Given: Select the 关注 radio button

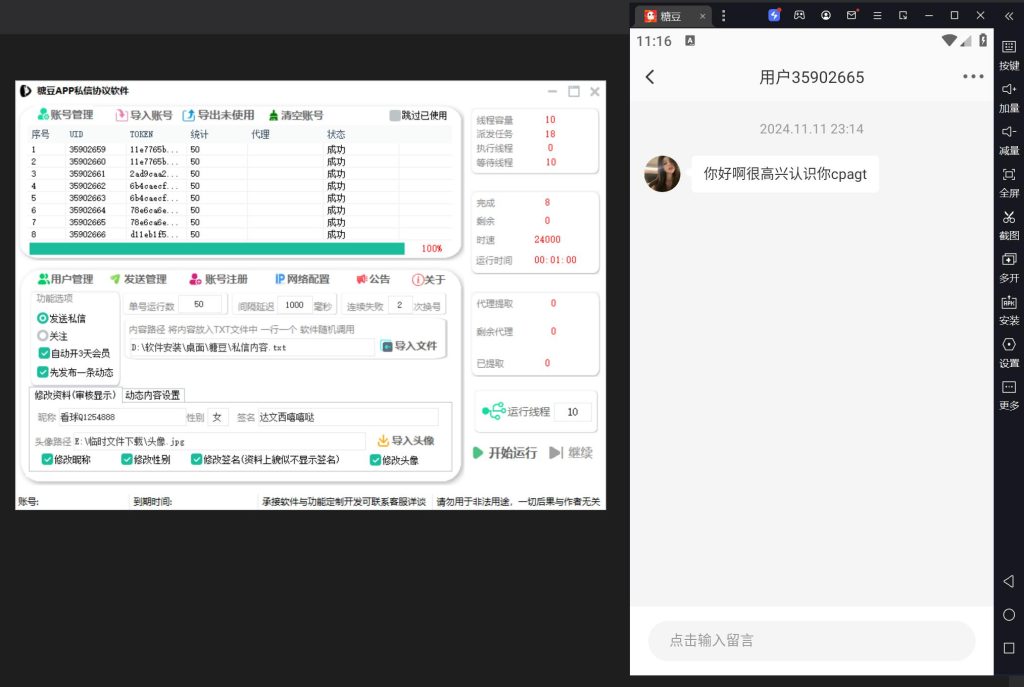Looking at the screenshot, I should tap(43, 337).
